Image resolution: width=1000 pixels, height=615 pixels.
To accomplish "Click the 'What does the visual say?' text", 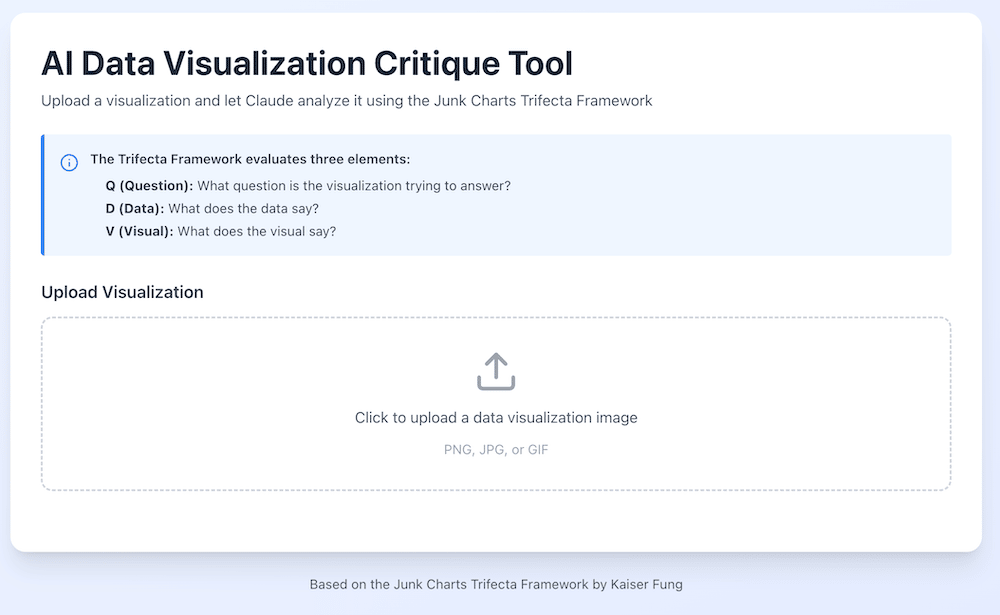I will click(256, 231).
